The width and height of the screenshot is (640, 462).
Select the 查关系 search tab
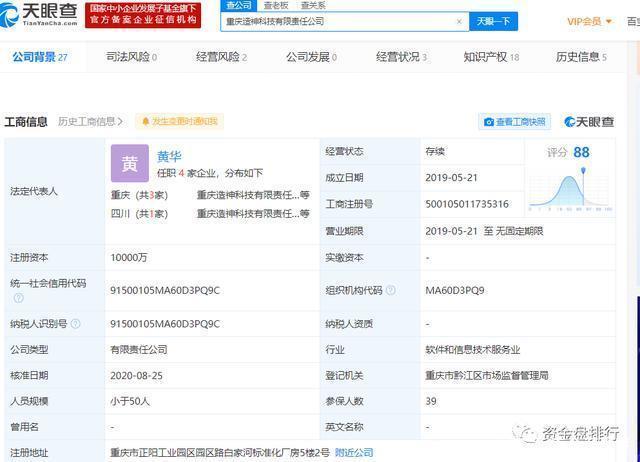(x=313, y=5)
